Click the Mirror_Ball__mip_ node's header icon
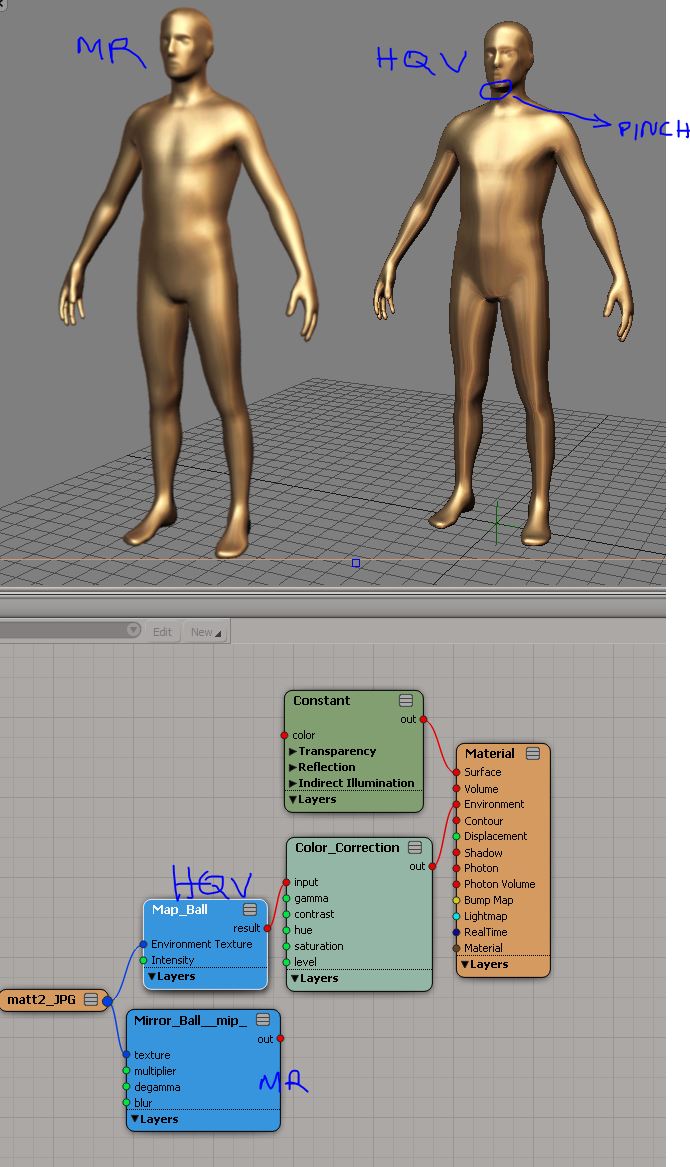 pos(263,1020)
